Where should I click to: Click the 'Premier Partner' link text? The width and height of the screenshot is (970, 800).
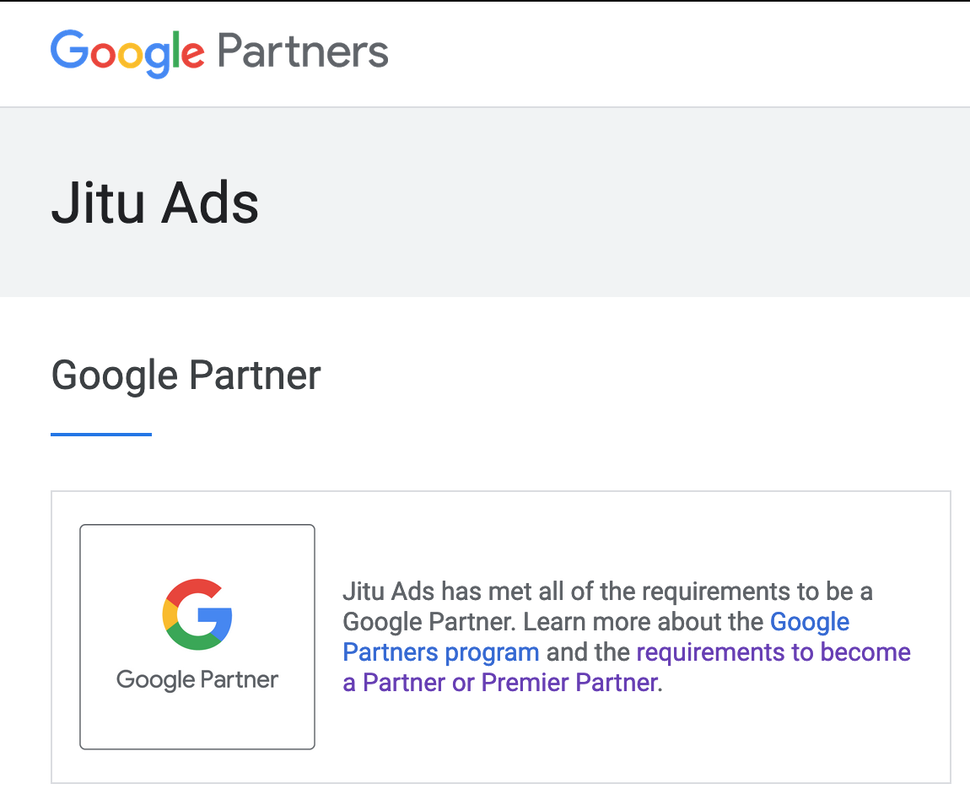(569, 684)
